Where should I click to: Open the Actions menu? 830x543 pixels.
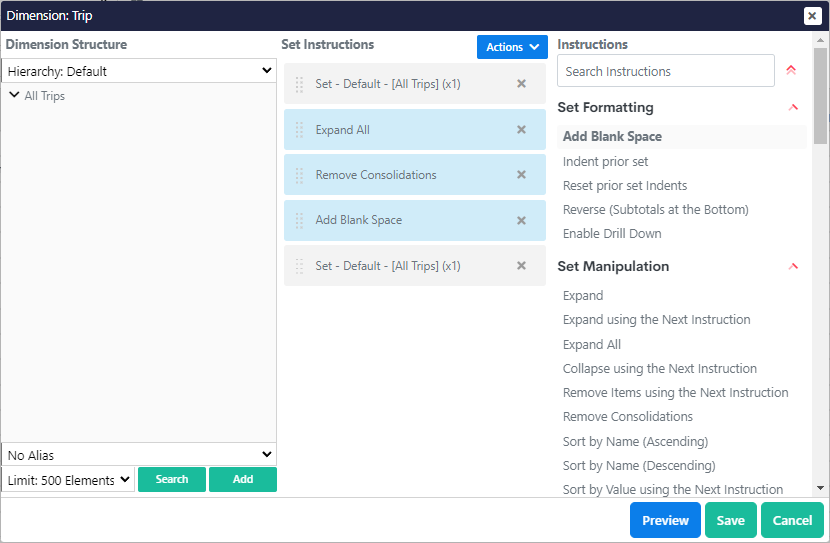point(512,47)
